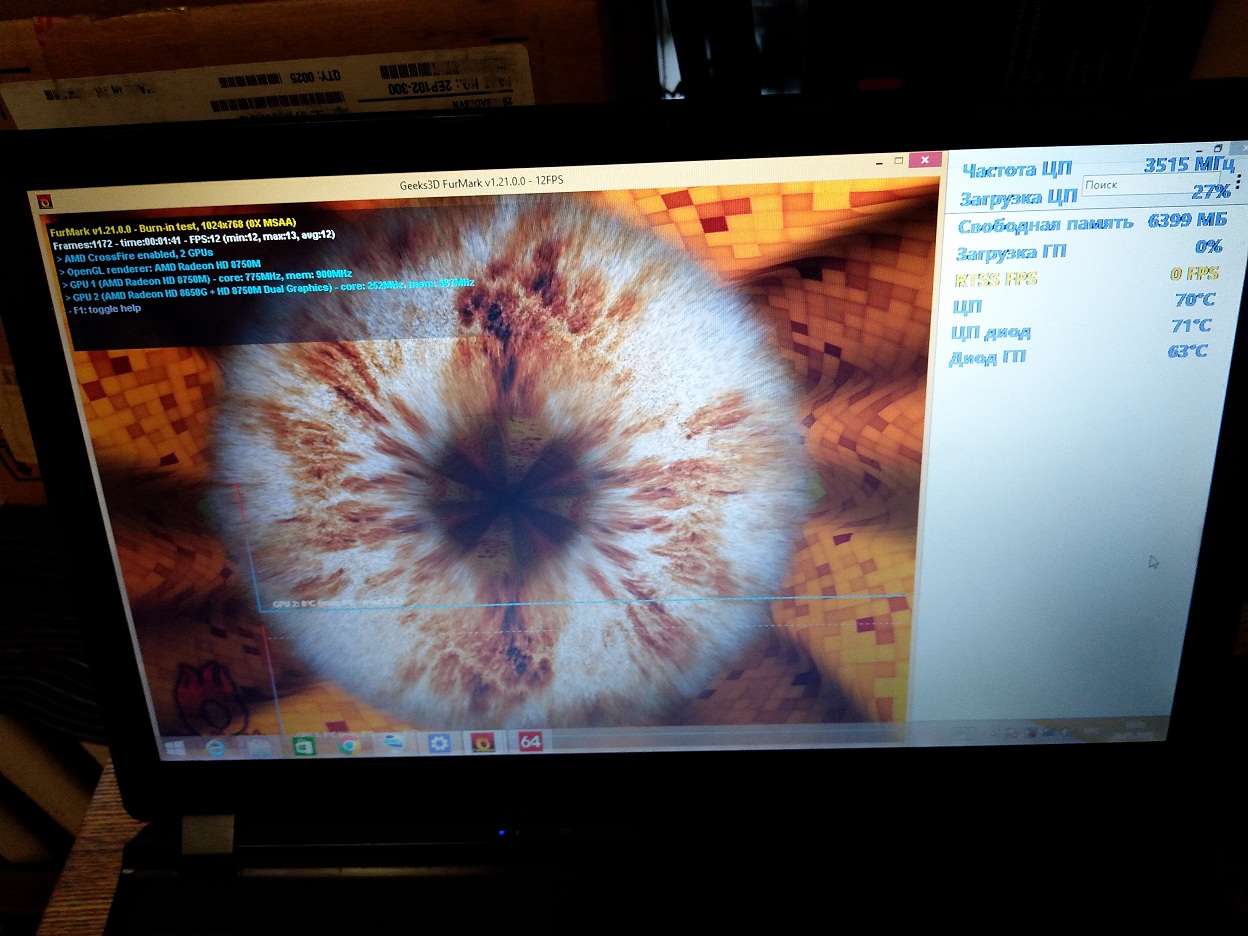Launch Google Chrome from the taskbar
Viewport: 1248px width, 936px height.
pos(348,745)
